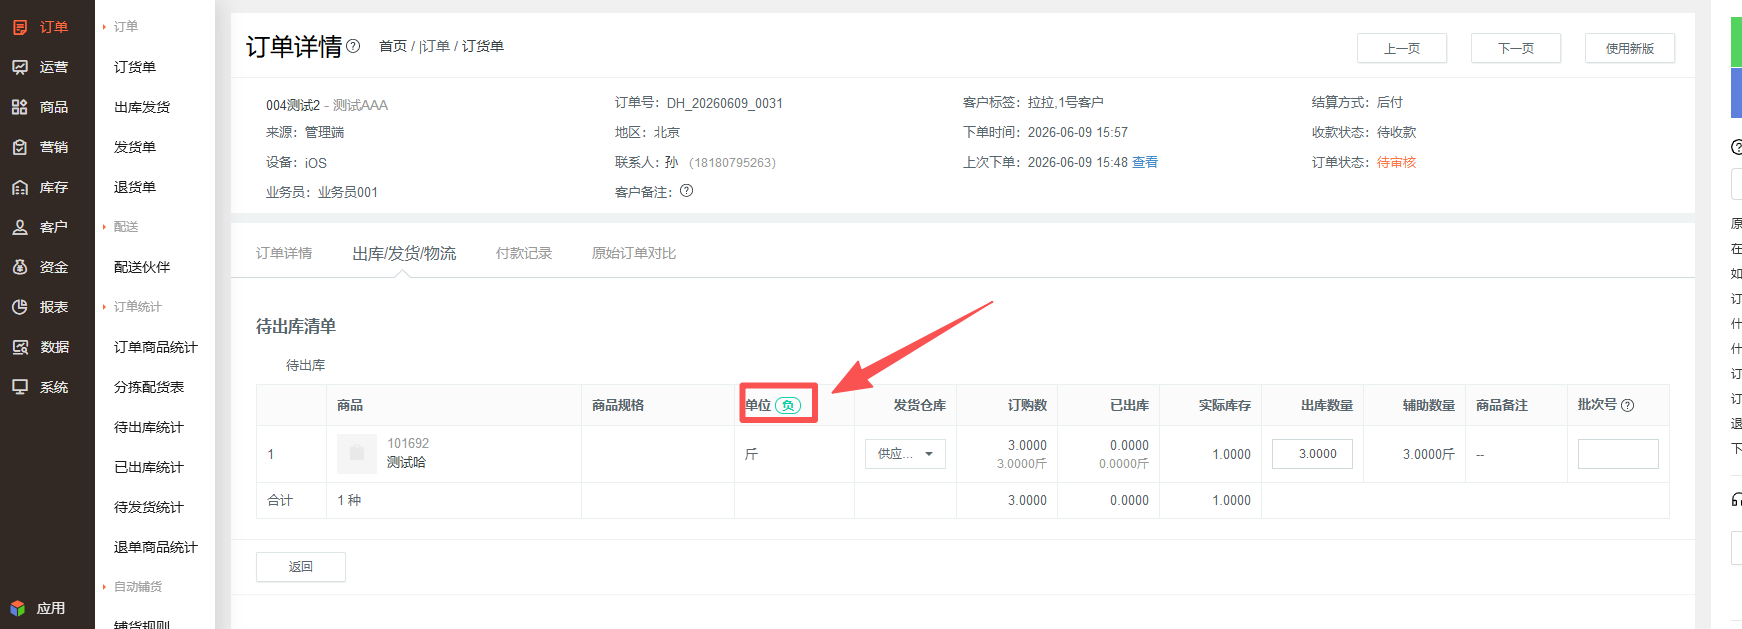Click the 辅助数量 value 3.0000斤

click(x=1428, y=454)
